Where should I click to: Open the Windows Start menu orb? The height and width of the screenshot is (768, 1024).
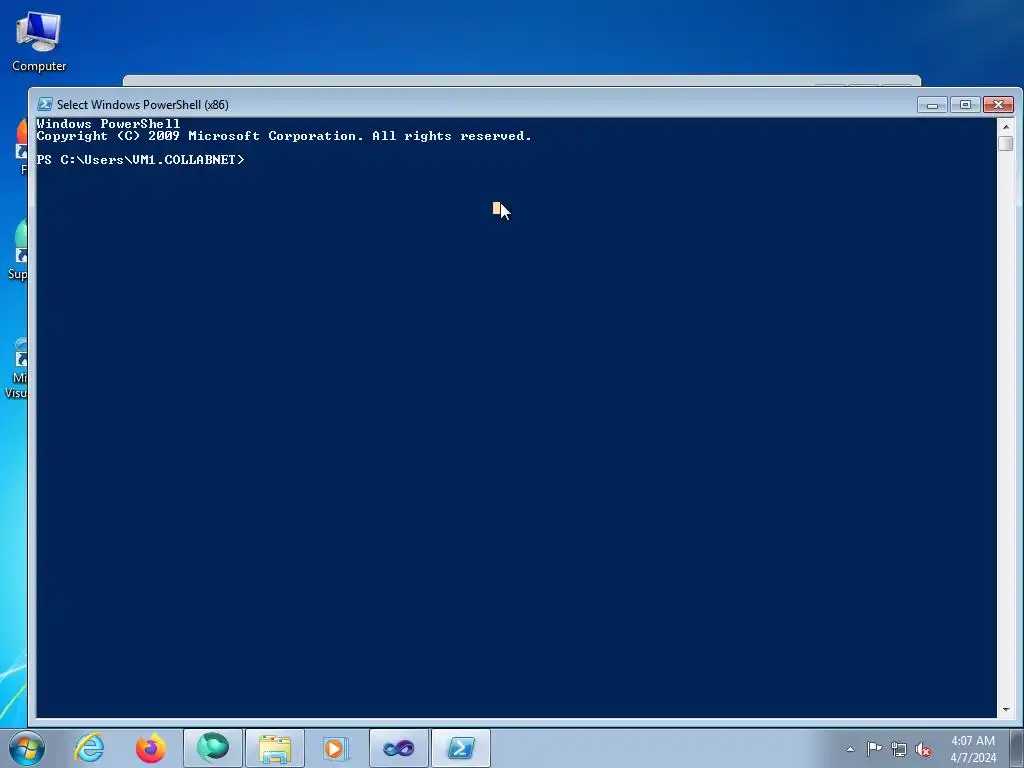click(27, 748)
